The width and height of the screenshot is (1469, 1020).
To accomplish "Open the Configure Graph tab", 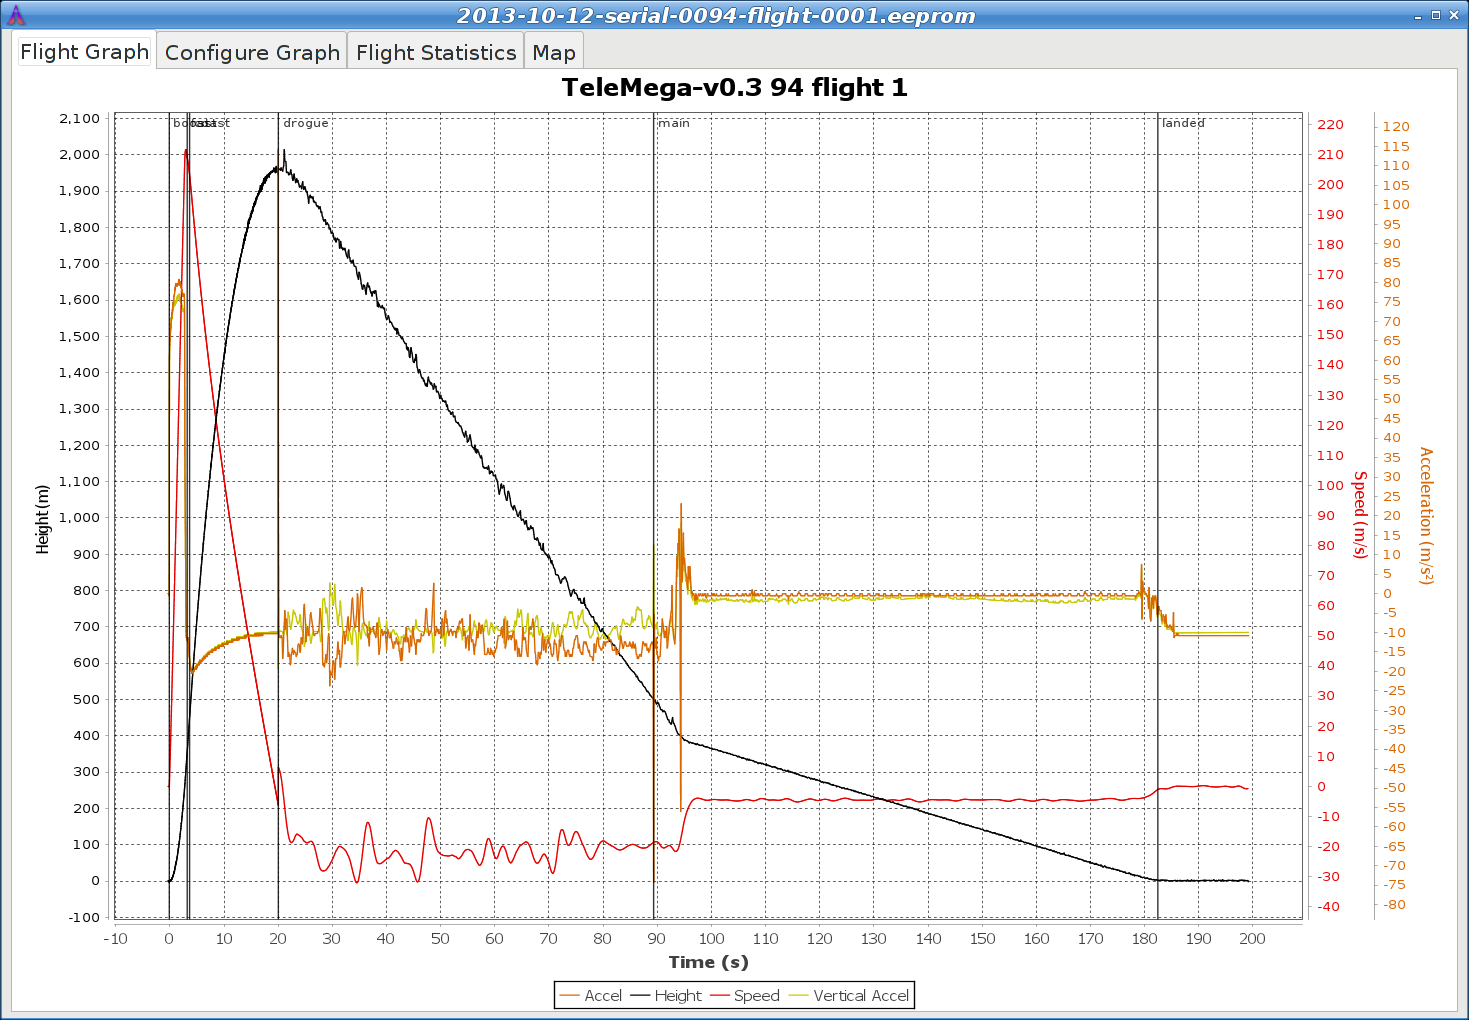I will pos(252,52).
